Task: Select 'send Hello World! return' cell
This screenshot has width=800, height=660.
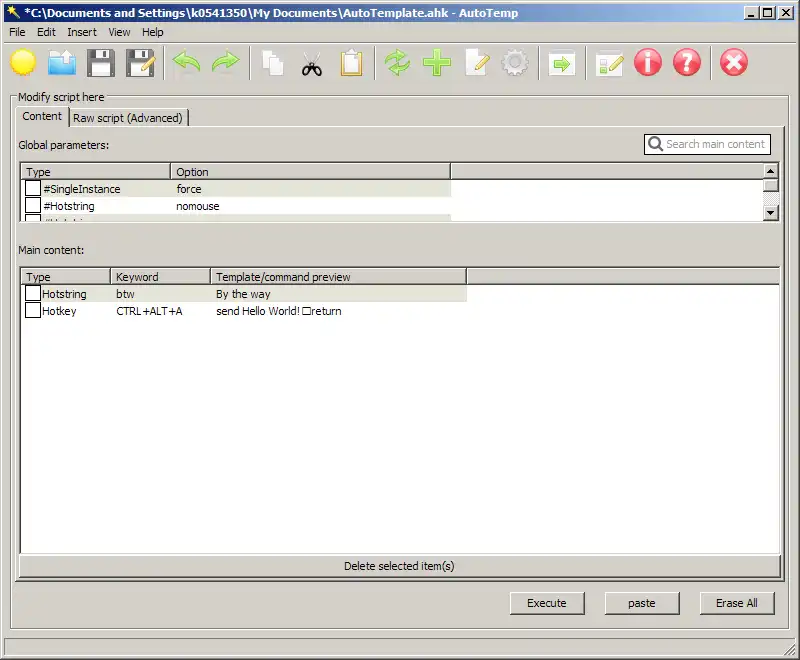Action: tap(279, 311)
